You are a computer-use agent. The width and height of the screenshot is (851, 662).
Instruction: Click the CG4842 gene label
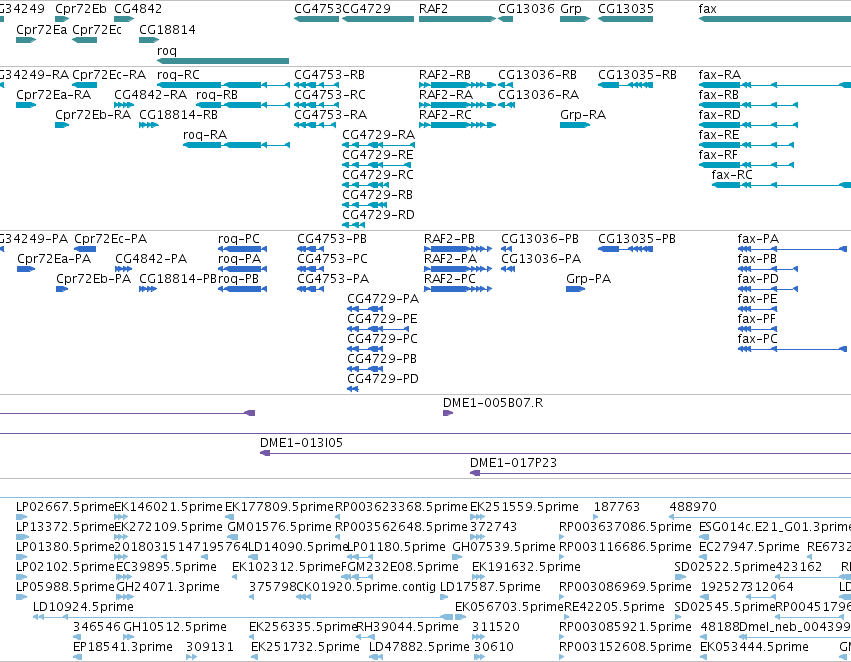tap(138, 9)
